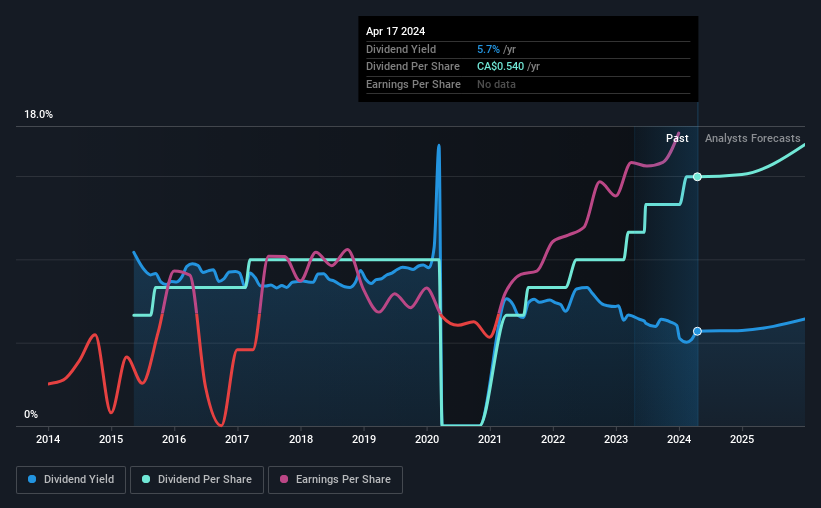Click the 2021 x-axis label
Image resolution: width=821 pixels, height=508 pixels.
[490, 439]
